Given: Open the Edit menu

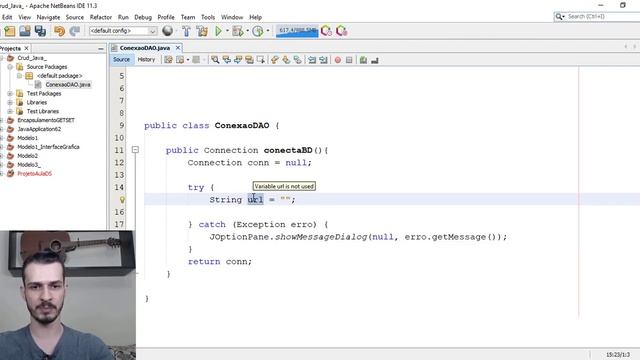Looking at the screenshot, I should point(7,17).
